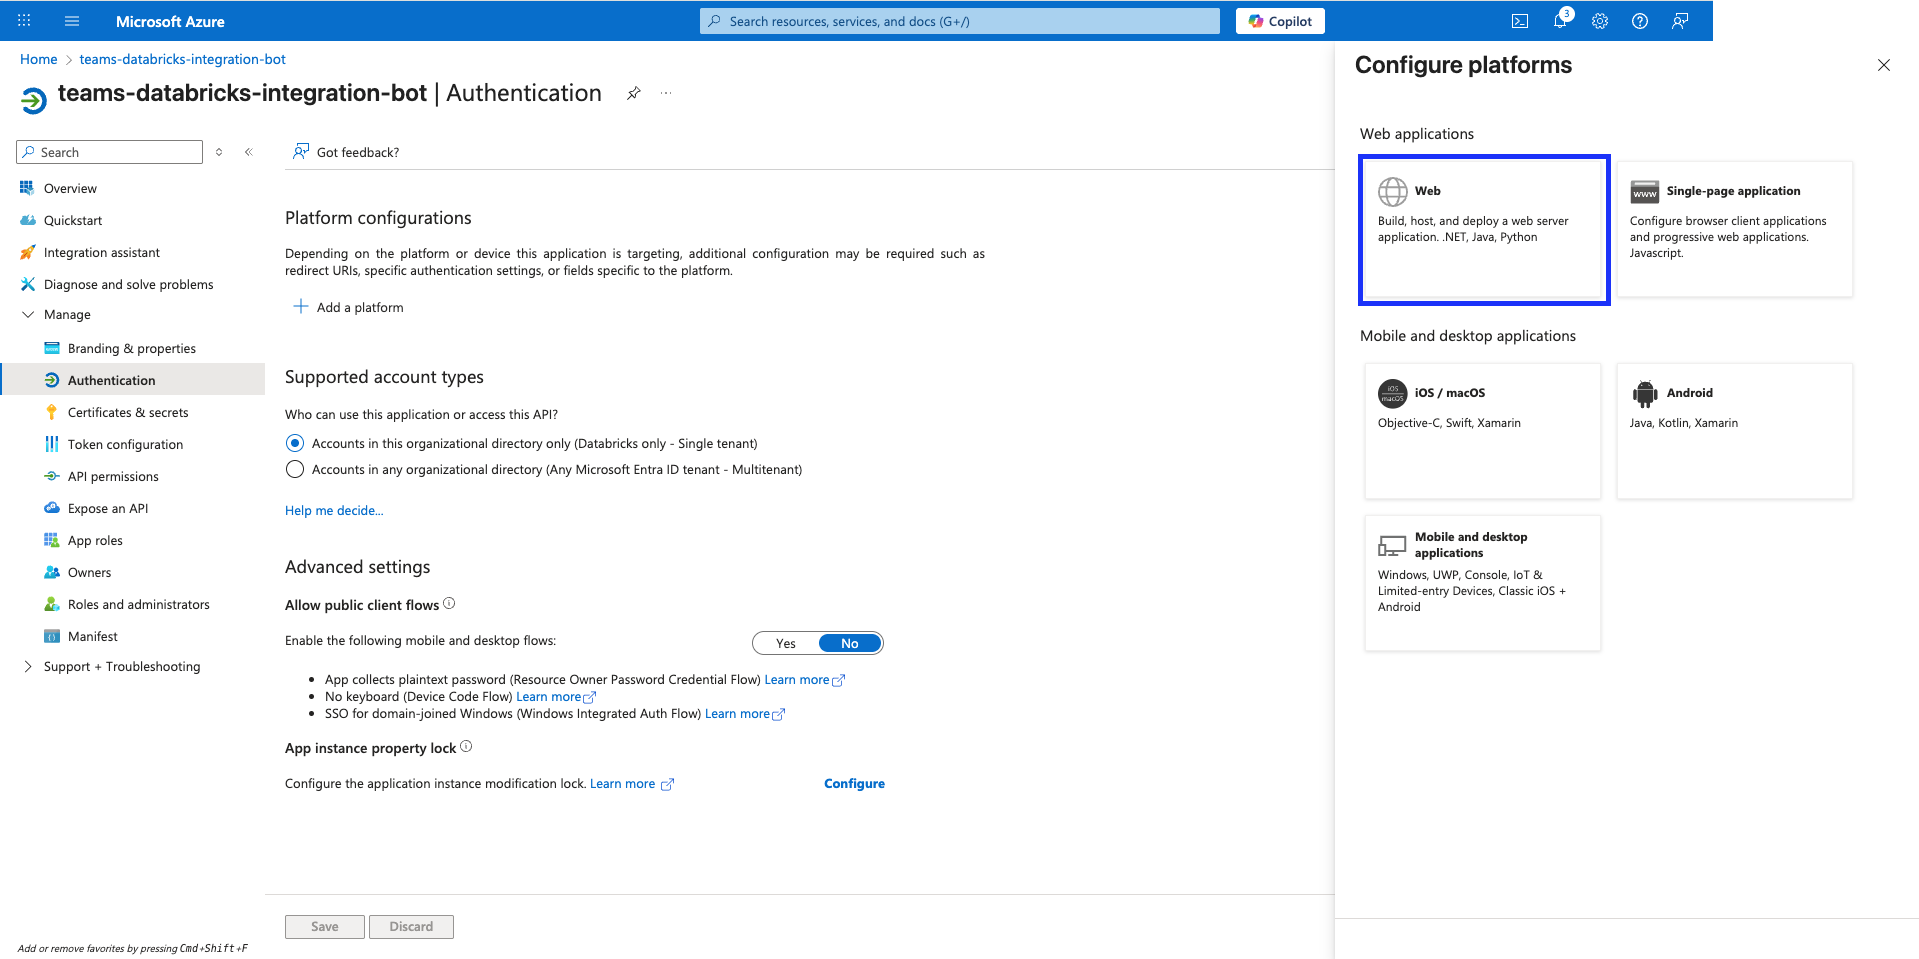
Task: Focus the global search resources field
Action: click(x=960, y=21)
